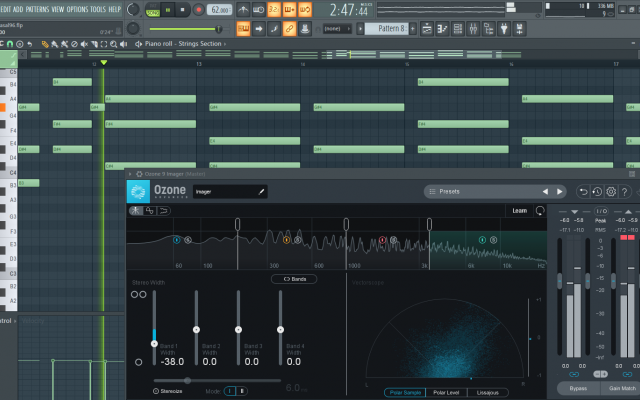The height and width of the screenshot is (400, 640).
Task: Open the HELP menu
Action: pos(115,9)
